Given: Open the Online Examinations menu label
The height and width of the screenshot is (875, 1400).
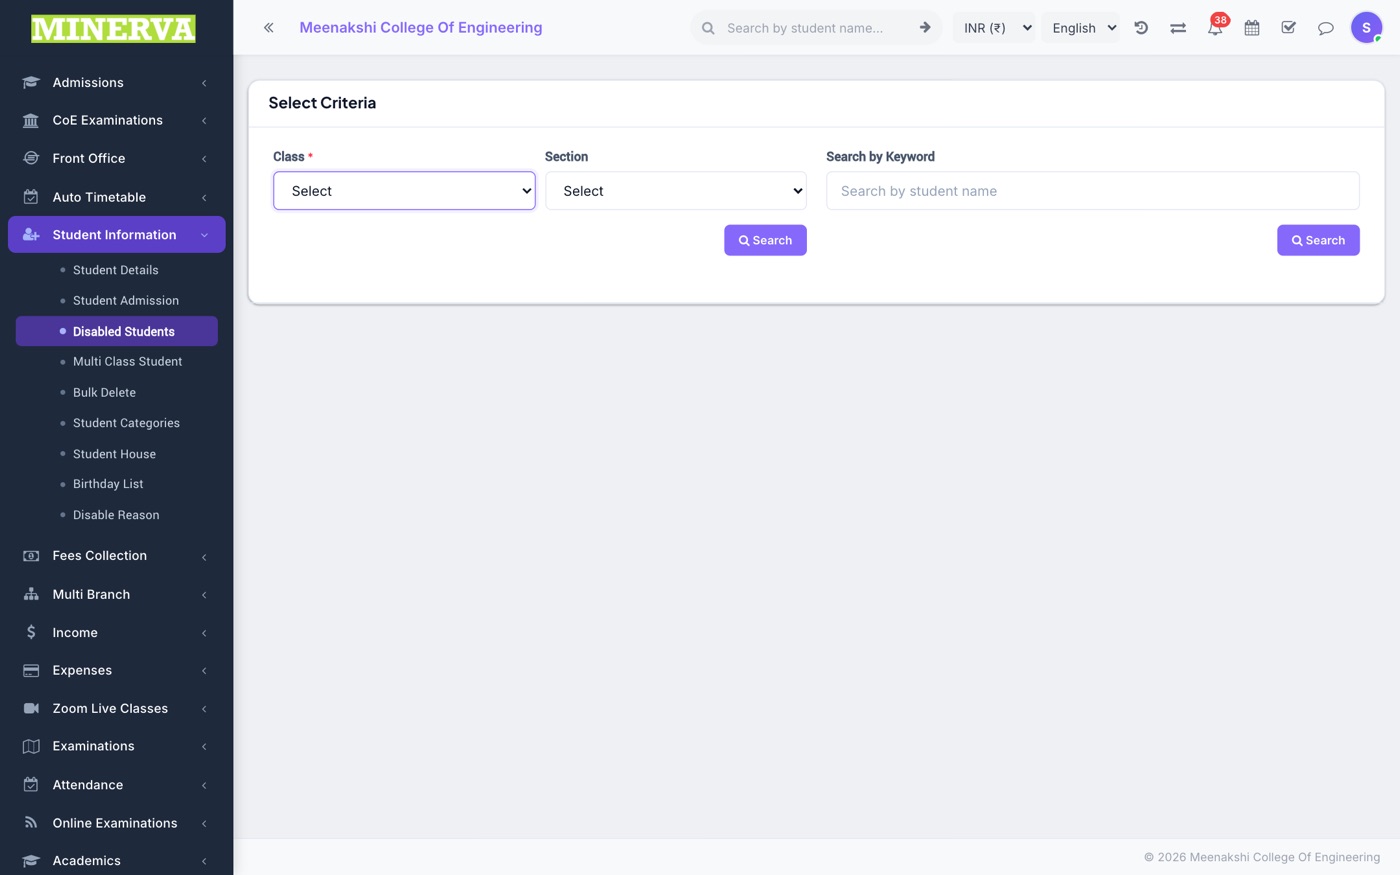Looking at the screenshot, I should pos(115,823).
